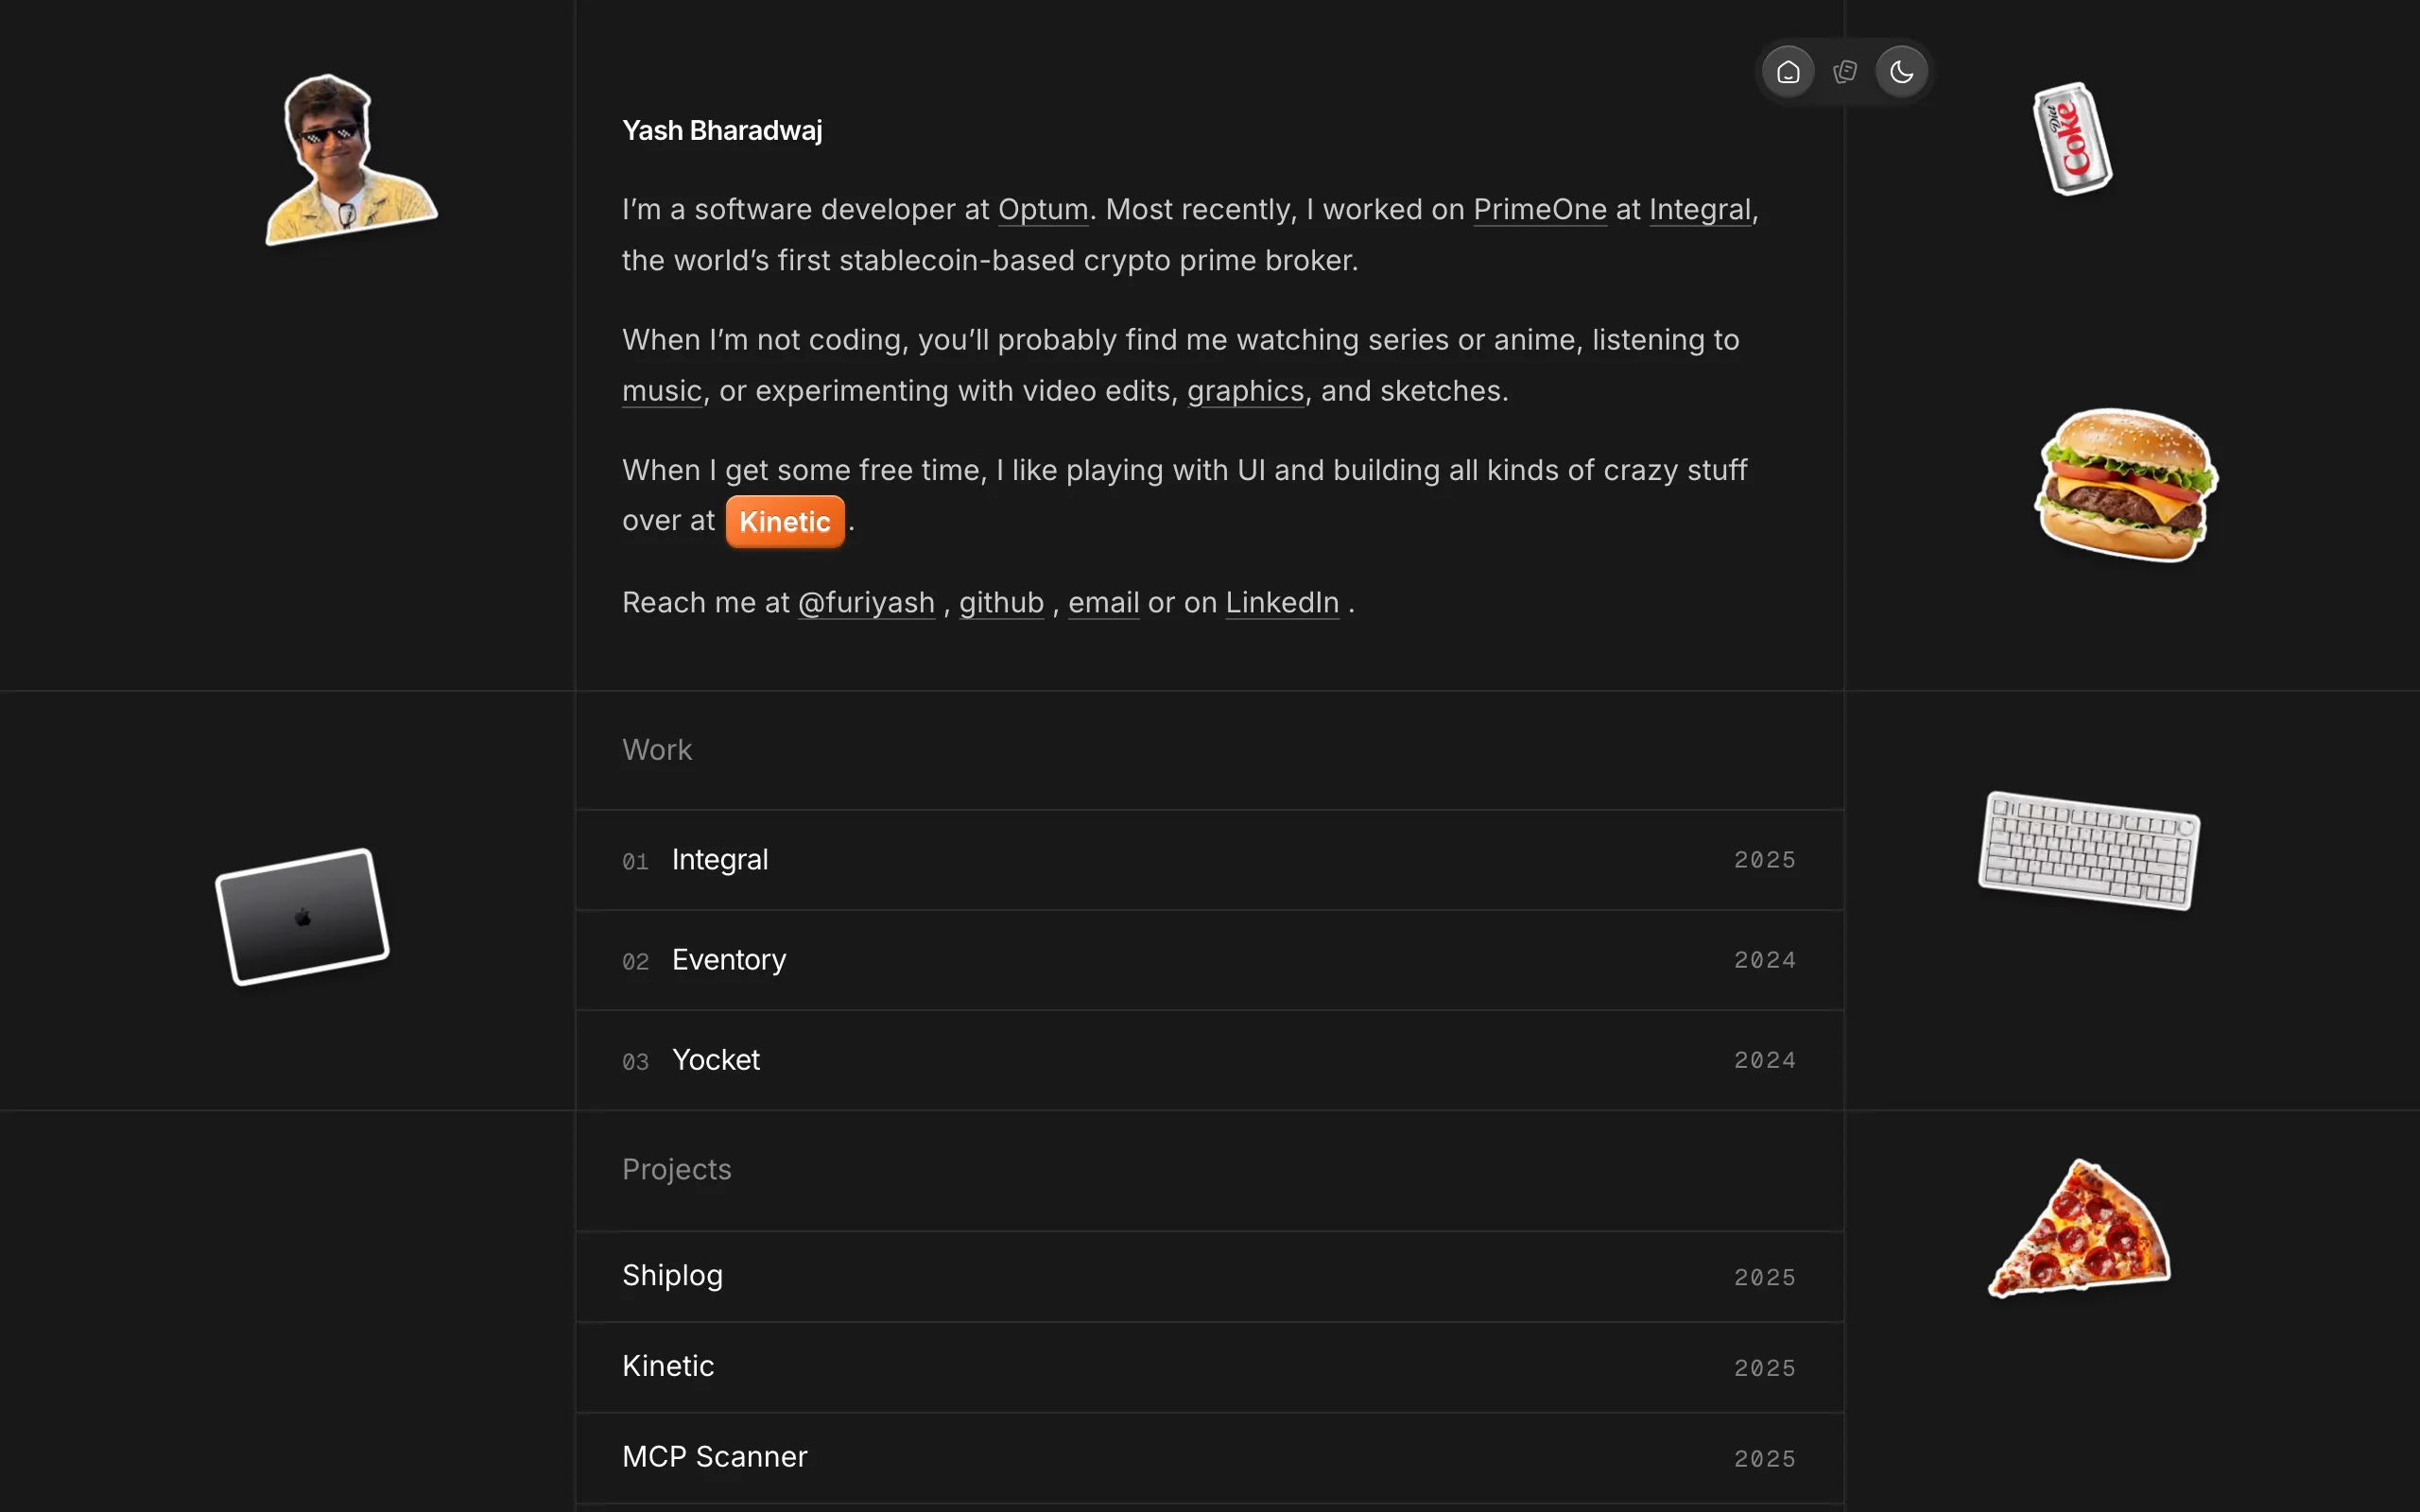Open the LinkedIn link
This screenshot has width=2420, height=1512.
tap(1282, 603)
